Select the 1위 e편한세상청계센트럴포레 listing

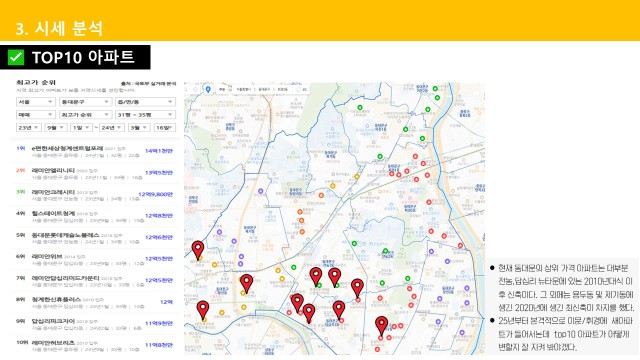[x=95, y=151]
